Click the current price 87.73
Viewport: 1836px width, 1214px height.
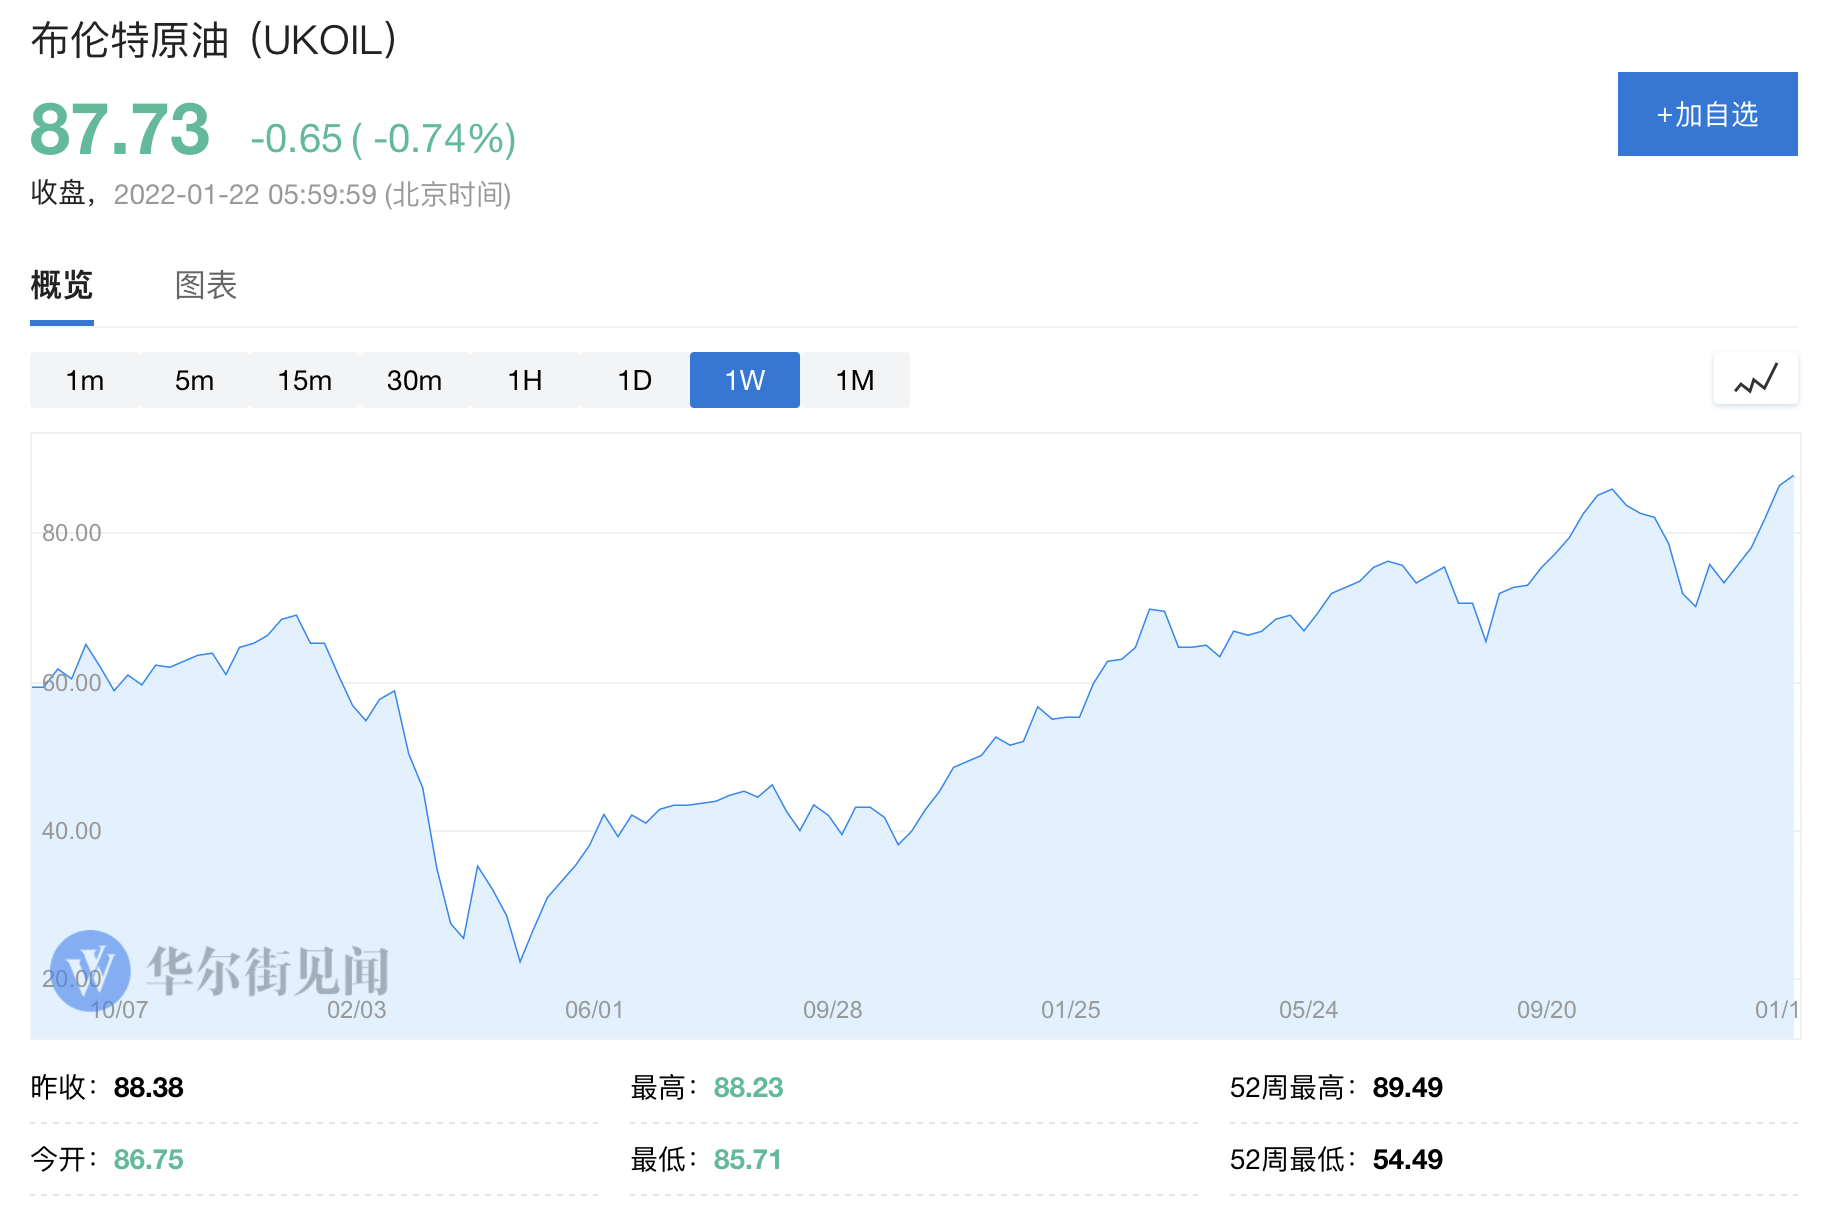pyautogui.click(x=120, y=130)
